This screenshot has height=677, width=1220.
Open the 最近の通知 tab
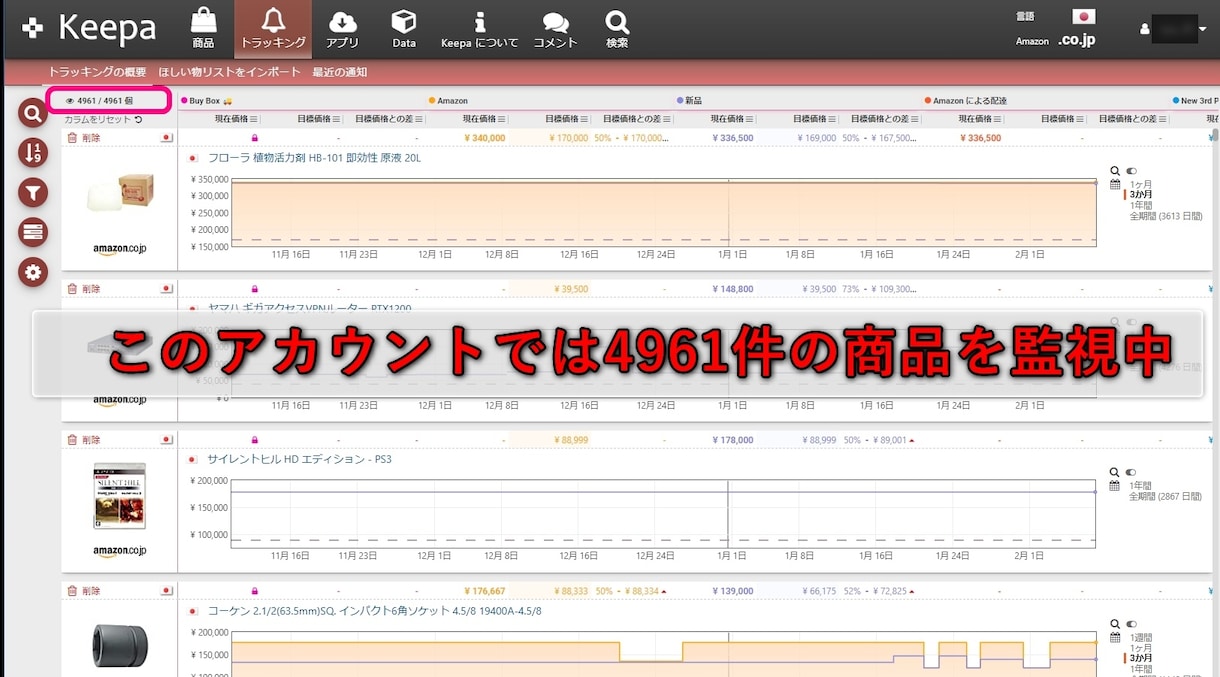[x=339, y=72]
